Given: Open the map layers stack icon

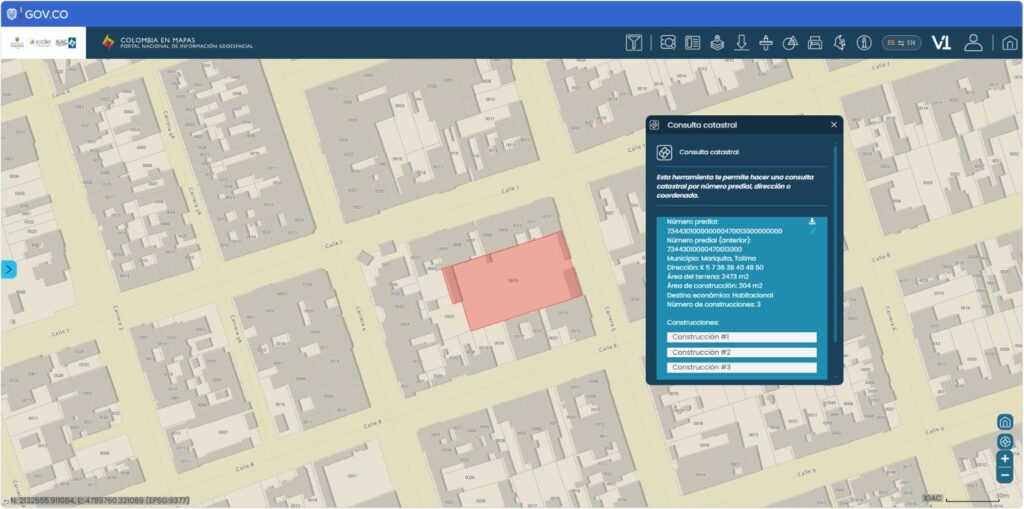Looking at the screenshot, I should click(x=717, y=43).
